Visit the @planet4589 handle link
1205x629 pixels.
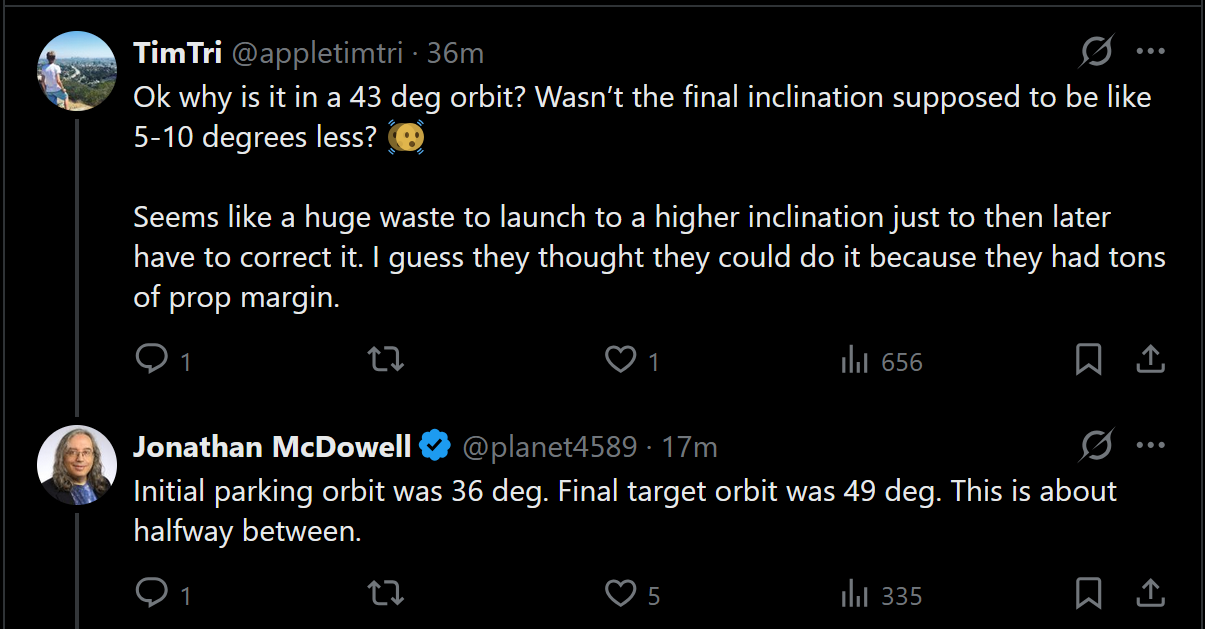click(547, 446)
